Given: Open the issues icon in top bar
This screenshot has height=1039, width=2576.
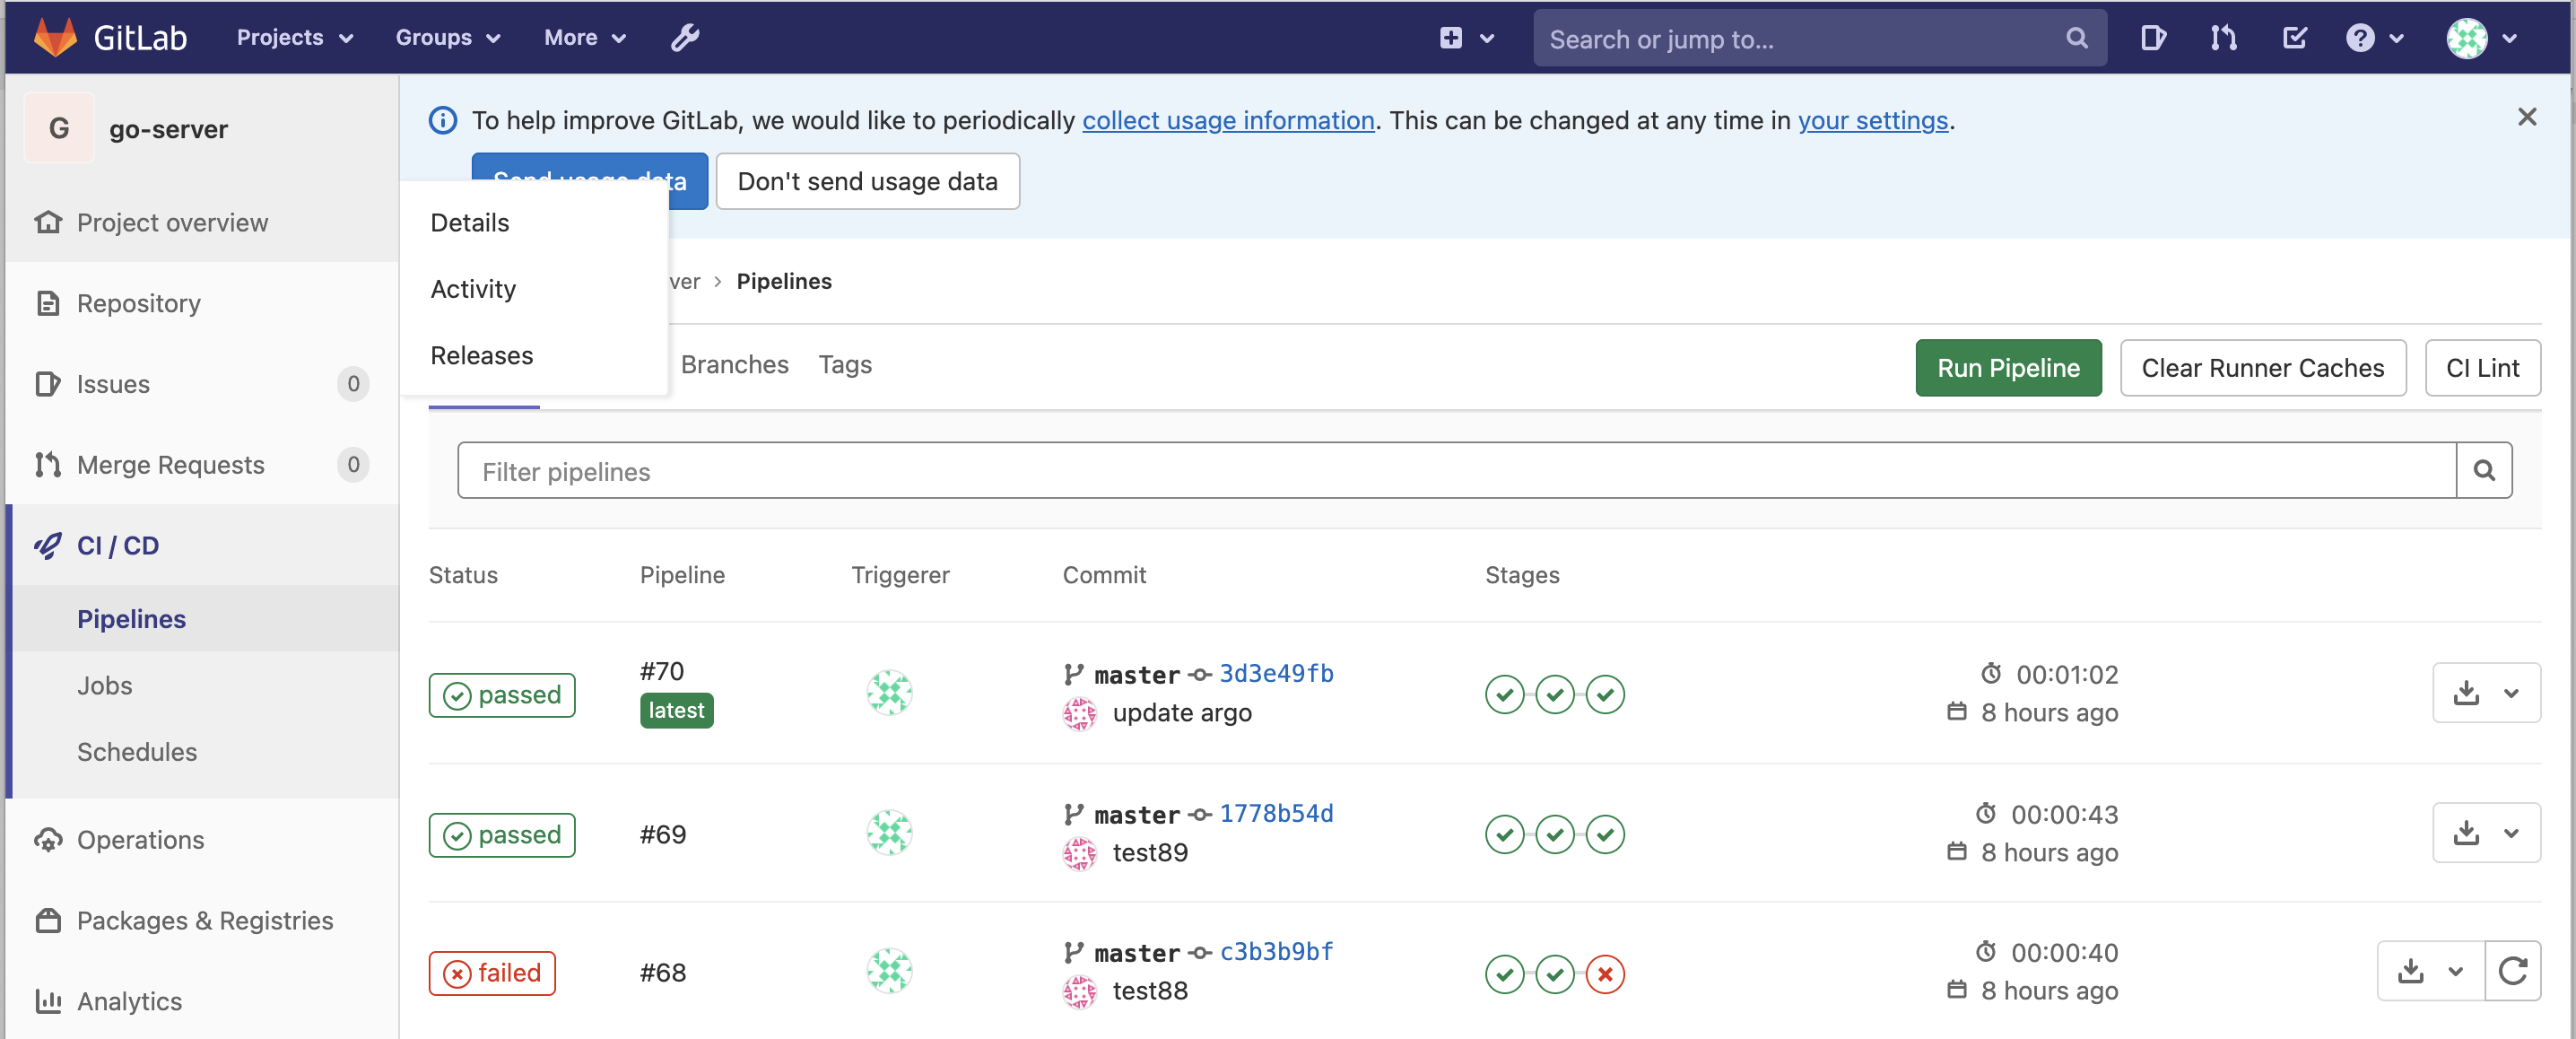Looking at the screenshot, I should pyautogui.click(x=2153, y=38).
